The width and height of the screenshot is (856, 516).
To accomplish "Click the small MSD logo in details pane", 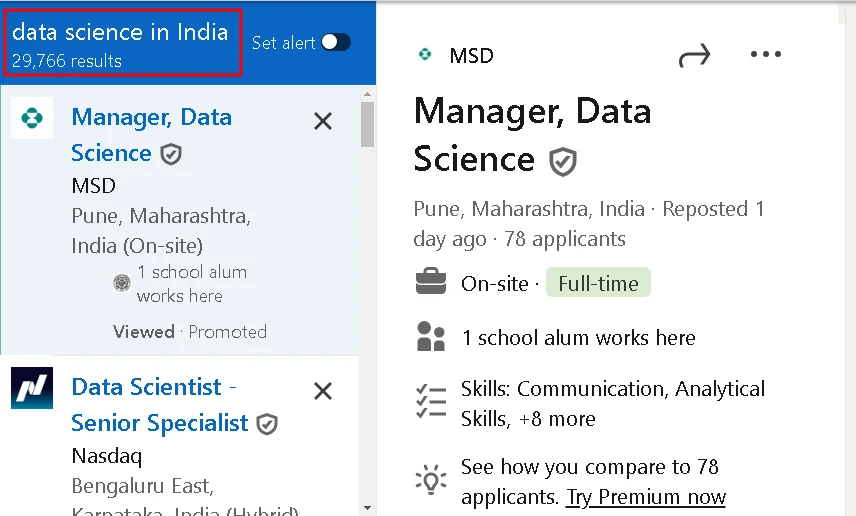I will click(425, 54).
